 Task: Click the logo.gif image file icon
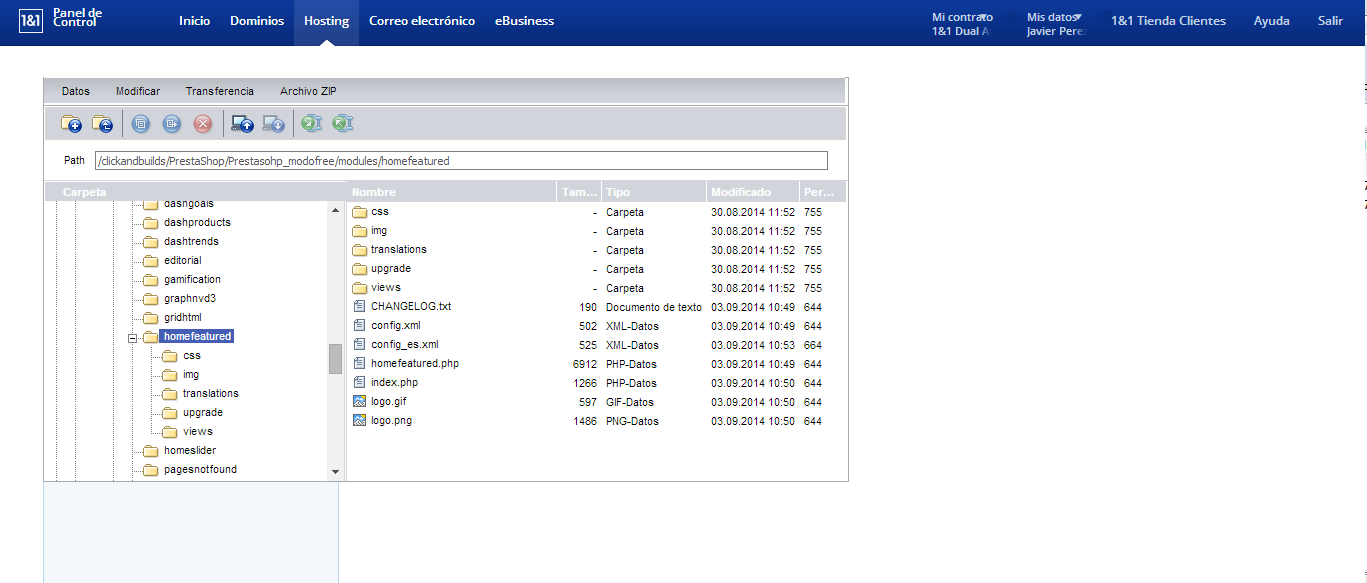[x=360, y=401]
